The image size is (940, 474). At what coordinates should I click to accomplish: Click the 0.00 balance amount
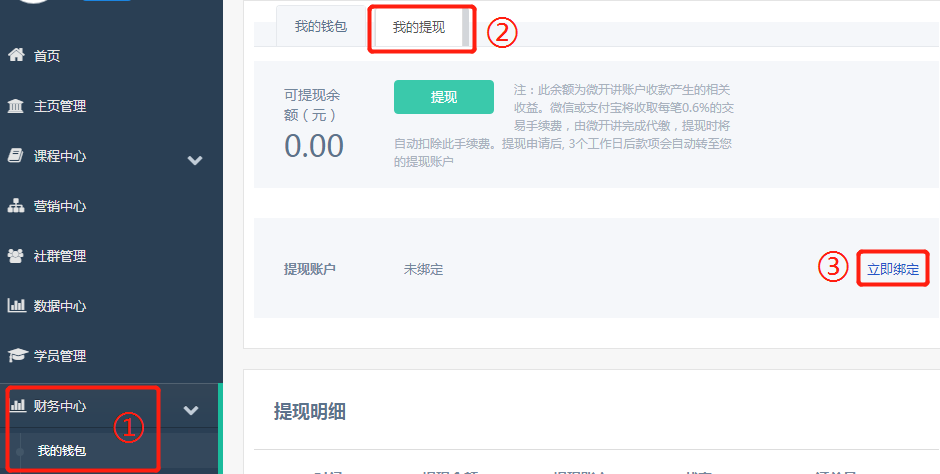[314, 146]
